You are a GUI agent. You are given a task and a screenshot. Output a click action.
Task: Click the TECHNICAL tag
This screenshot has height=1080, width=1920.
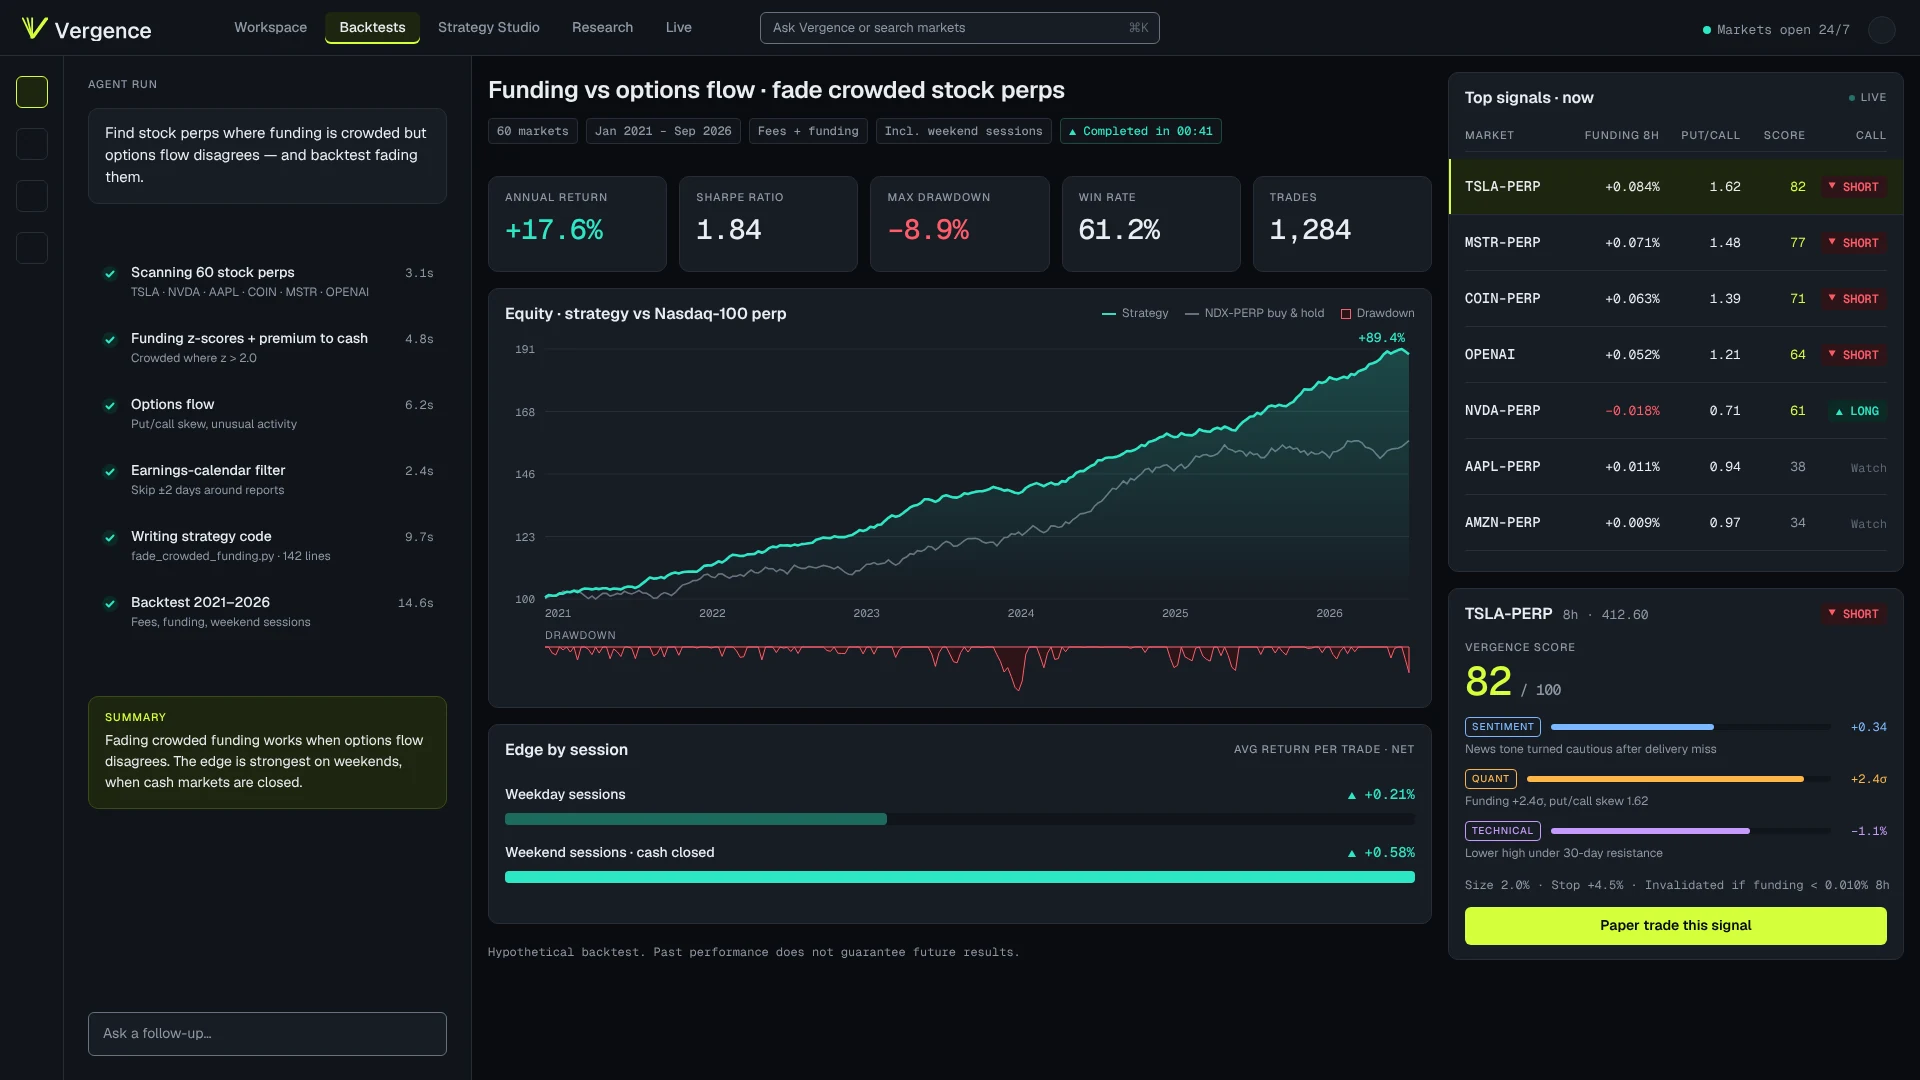(x=1502, y=831)
